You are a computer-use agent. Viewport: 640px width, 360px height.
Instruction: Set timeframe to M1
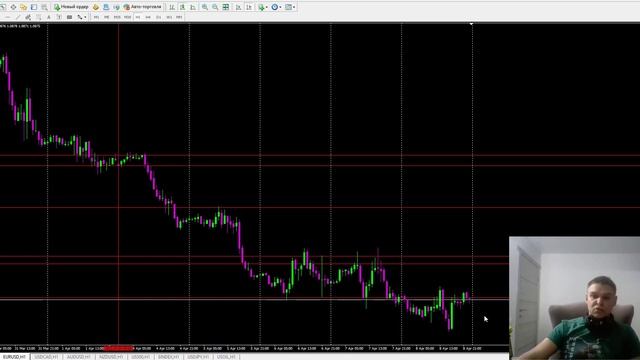pos(96,17)
